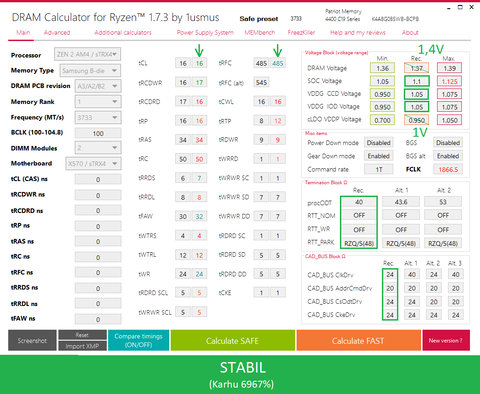Open the FreezKiller tab

[301, 32]
